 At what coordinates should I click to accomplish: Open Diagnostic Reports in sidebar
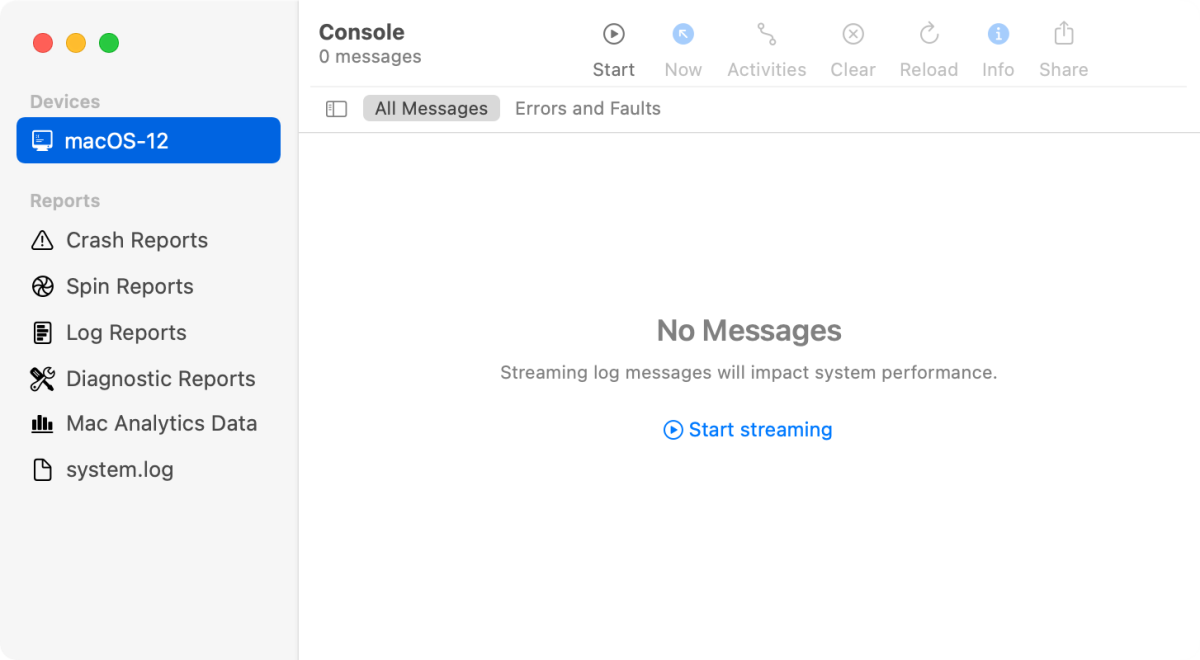click(x=160, y=379)
